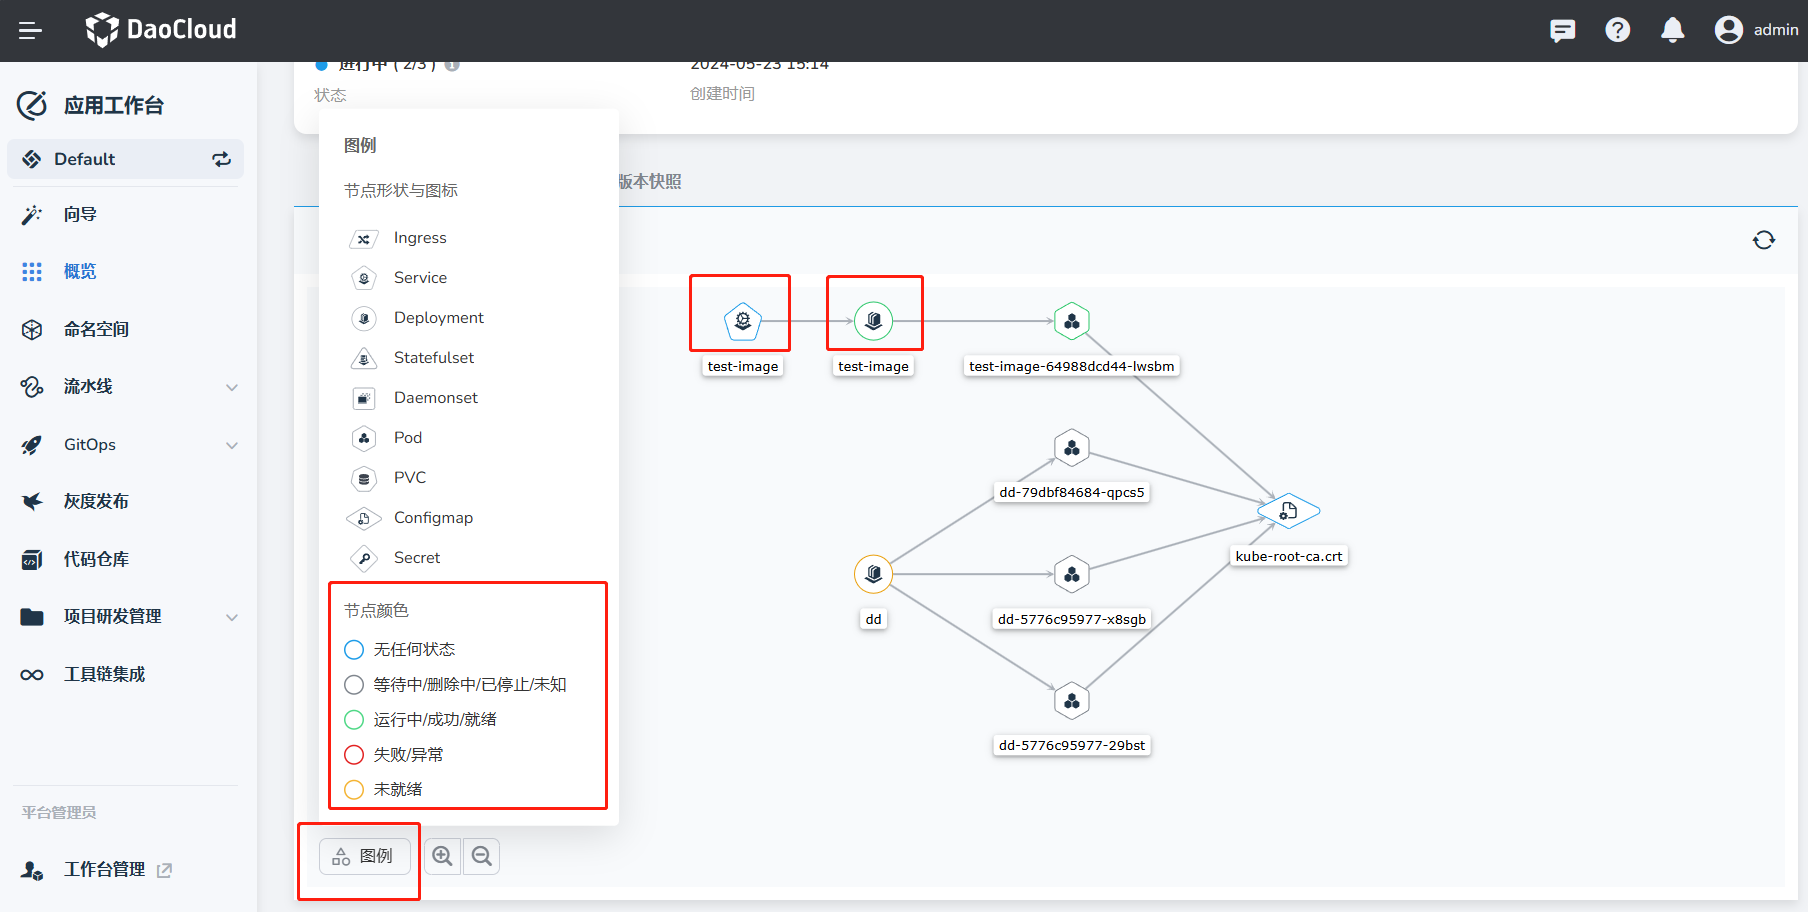Open the 概览 overview page

click(x=80, y=272)
